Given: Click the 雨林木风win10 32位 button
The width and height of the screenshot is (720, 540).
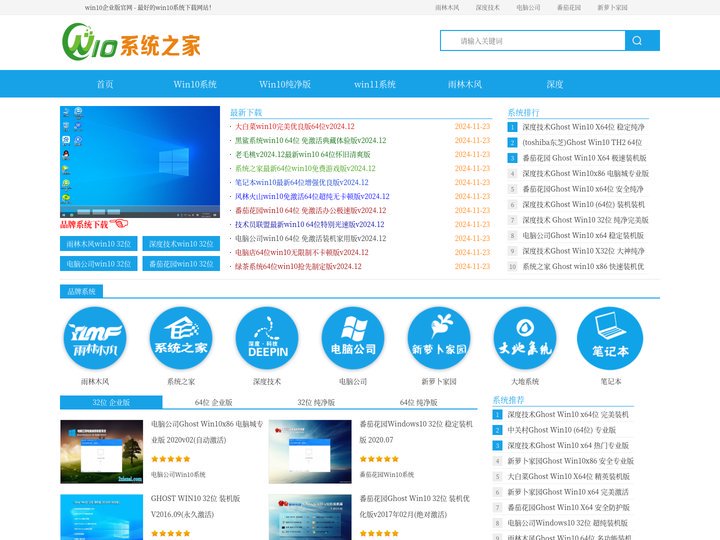Looking at the screenshot, I should (x=99, y=244).
